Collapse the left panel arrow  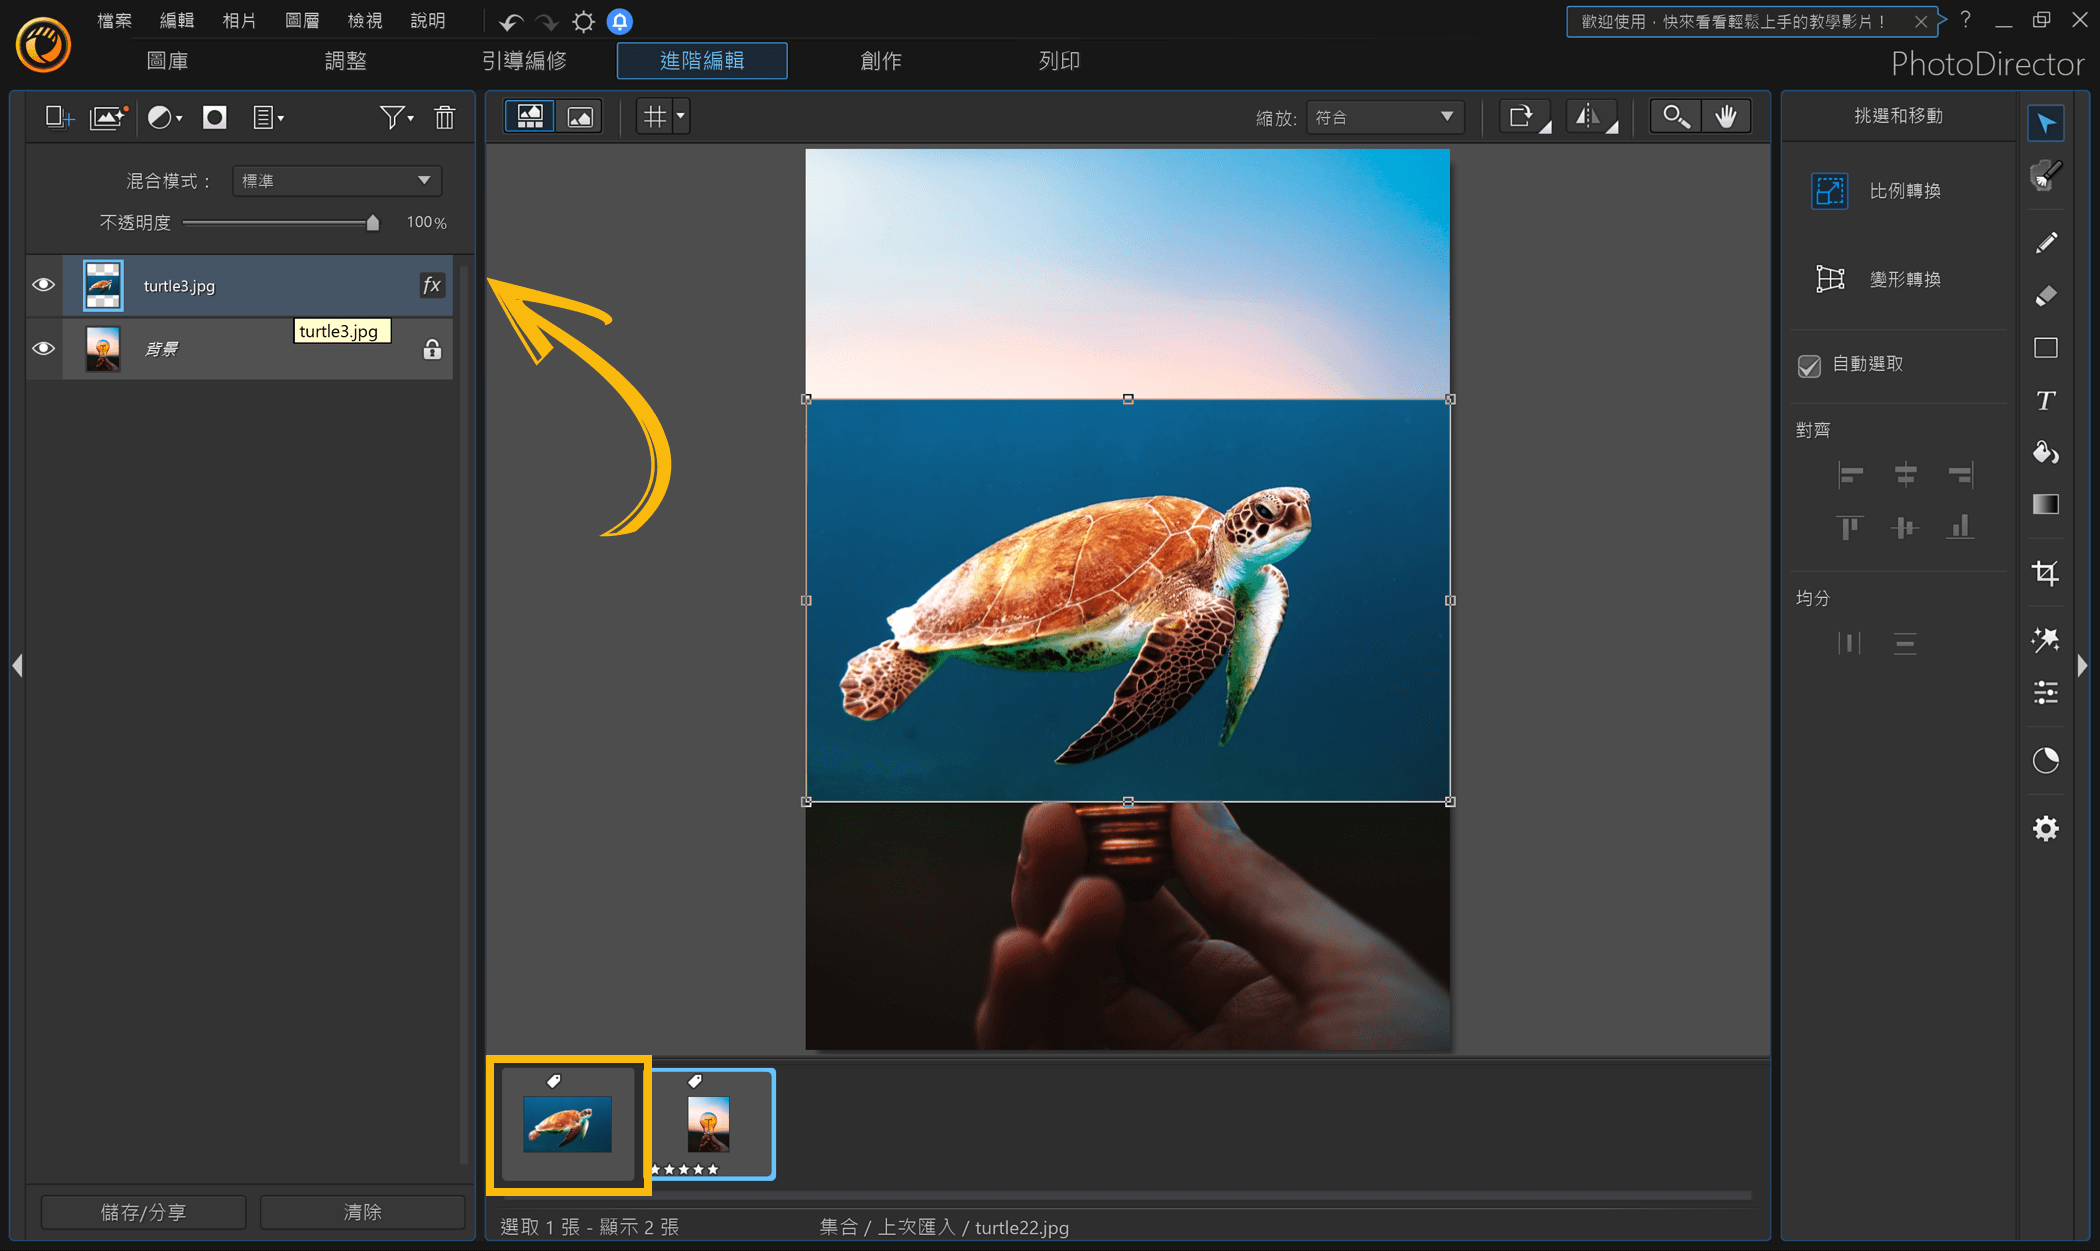[17, 665]
